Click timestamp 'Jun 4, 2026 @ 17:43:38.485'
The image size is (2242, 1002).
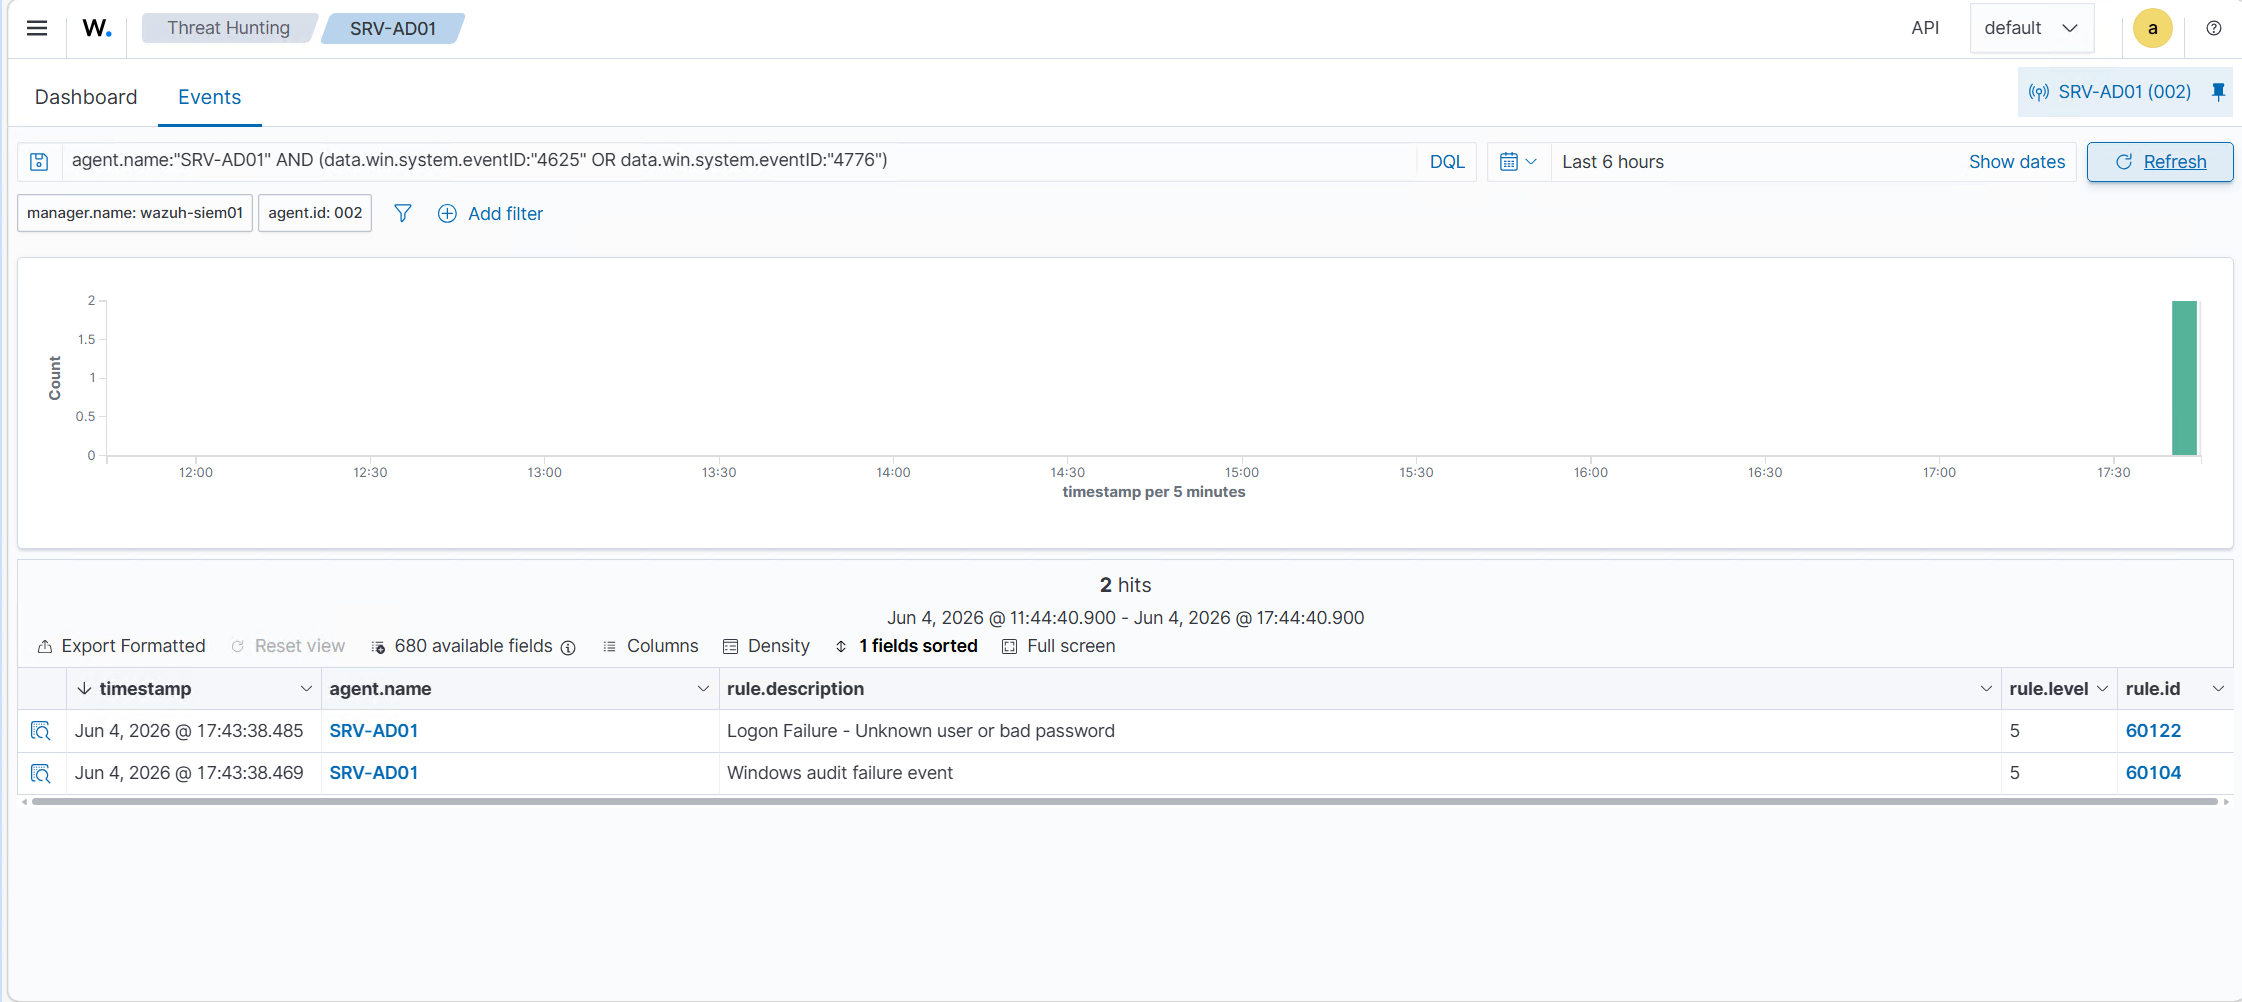tap(189, 731)
